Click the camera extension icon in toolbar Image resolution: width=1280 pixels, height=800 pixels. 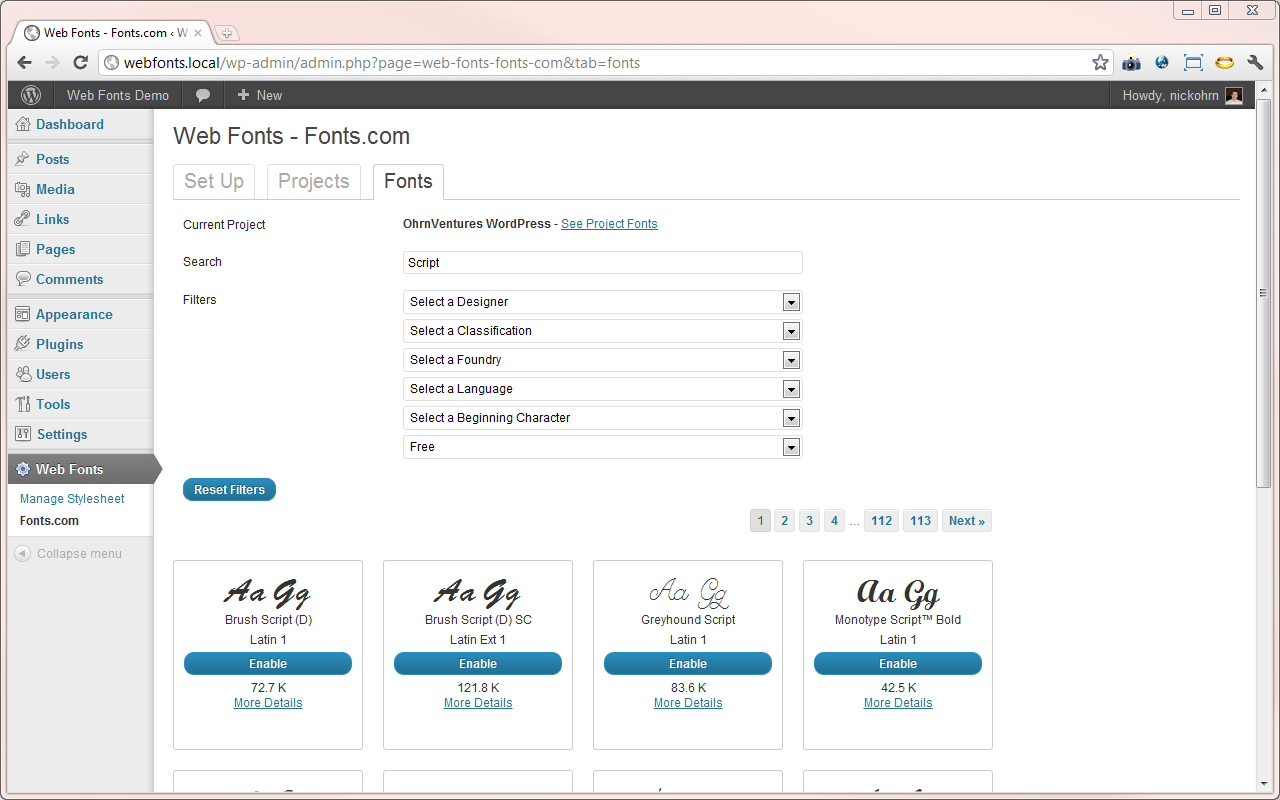(x=1131, y=62)
